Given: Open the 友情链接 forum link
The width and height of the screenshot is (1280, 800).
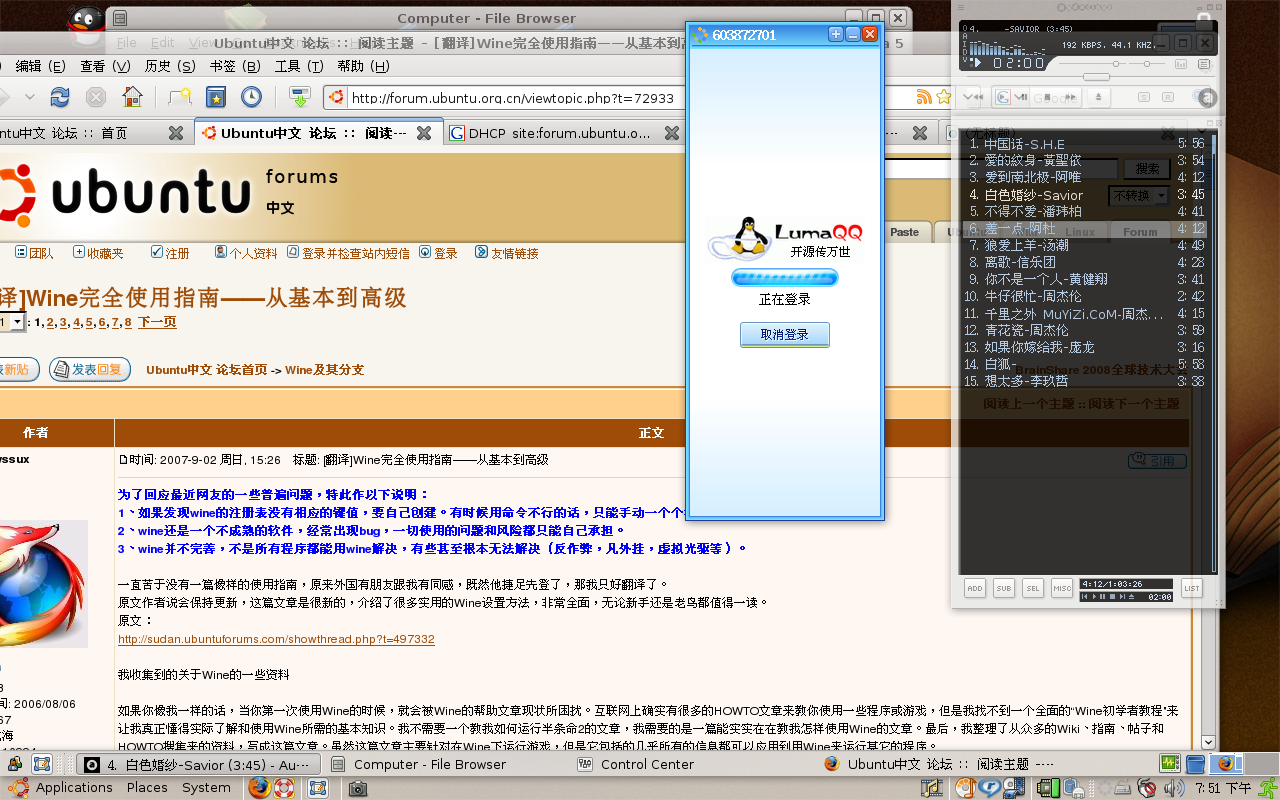Looking at the screenshot, I should (506, 253).
